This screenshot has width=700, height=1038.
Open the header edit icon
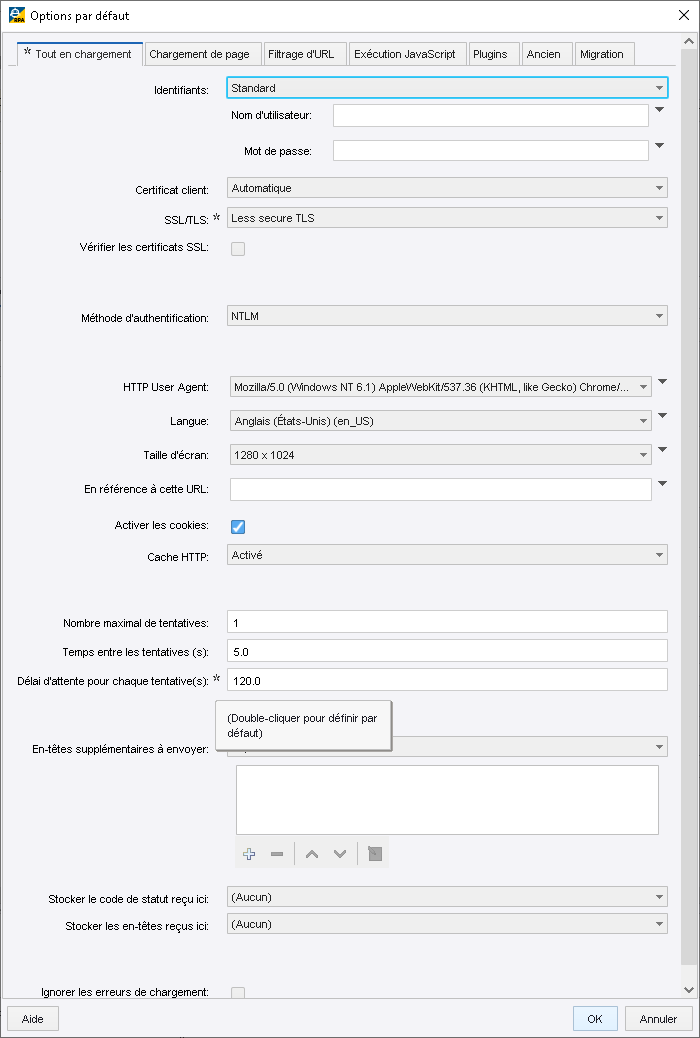373,853
